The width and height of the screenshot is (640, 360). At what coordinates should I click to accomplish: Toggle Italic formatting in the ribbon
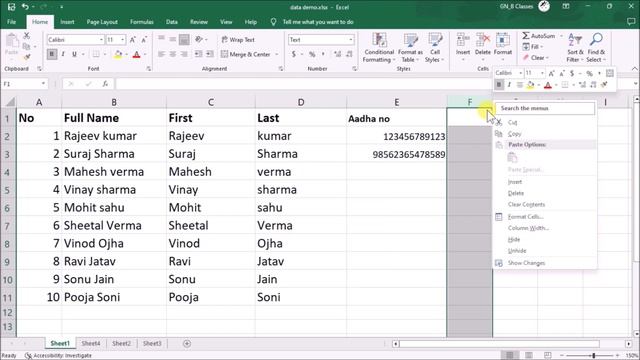click(63, 54)
